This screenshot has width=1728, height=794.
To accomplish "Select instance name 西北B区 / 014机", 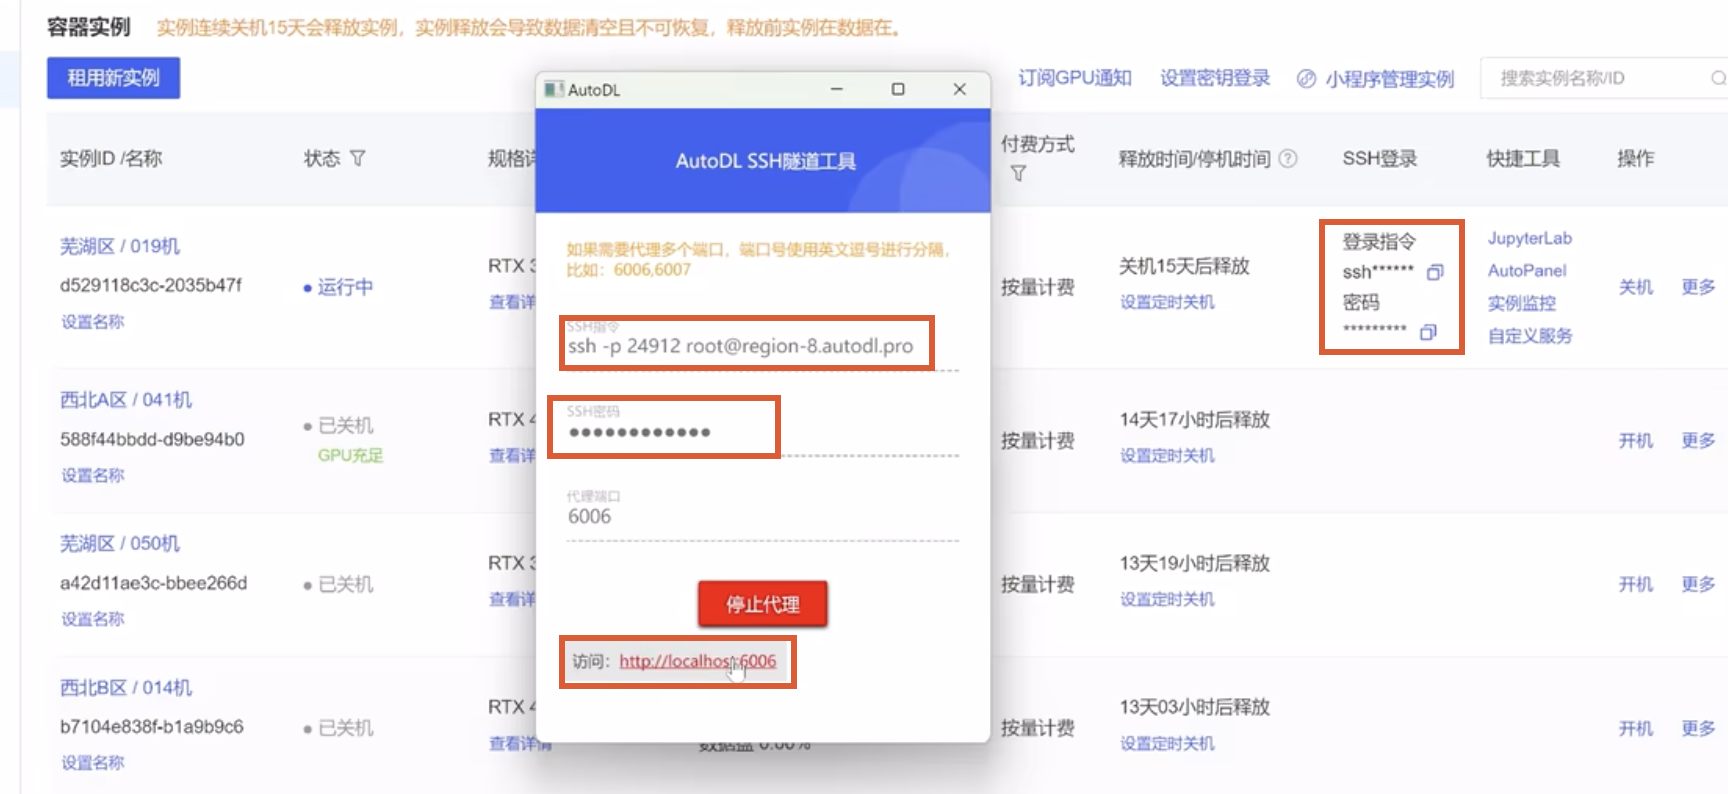I will [126, 688].
